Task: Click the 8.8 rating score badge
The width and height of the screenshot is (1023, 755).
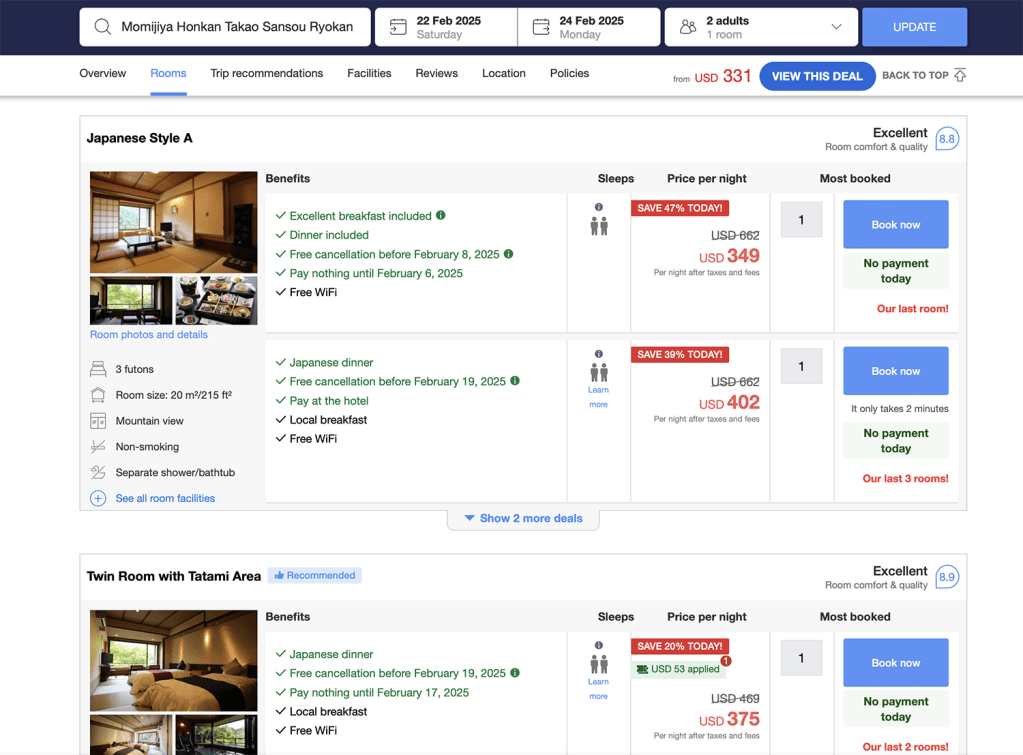Action: click(x=946, y=139)
